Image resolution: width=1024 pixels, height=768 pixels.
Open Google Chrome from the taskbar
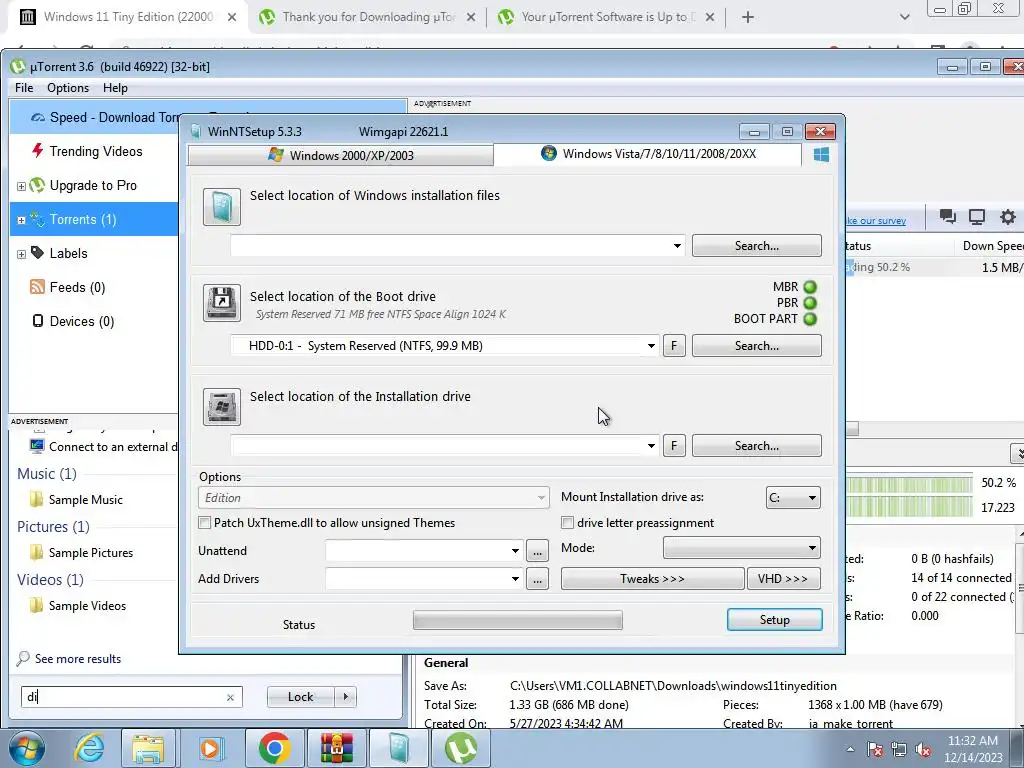pos(274,748)
